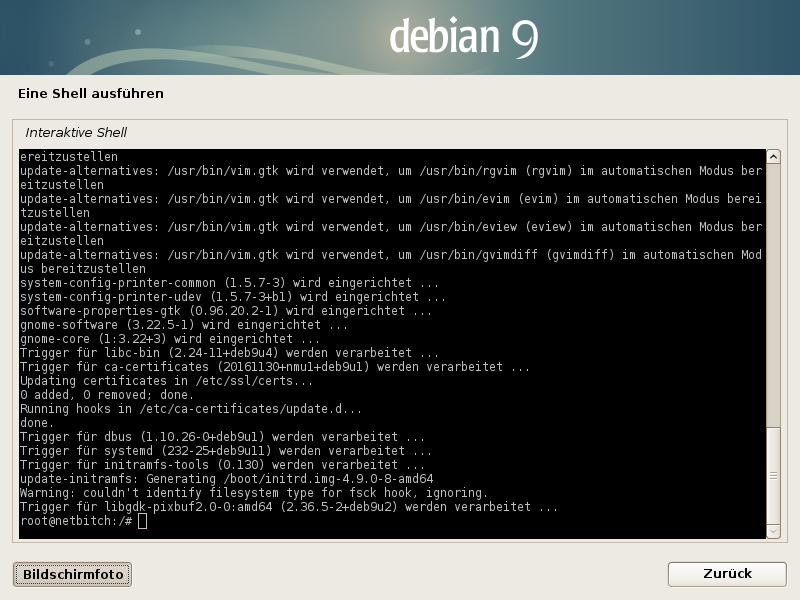Viewport: 800px width, 600px height.
Task: Click the Bildschirmfoto button
Action: click(x=72, y=574)
